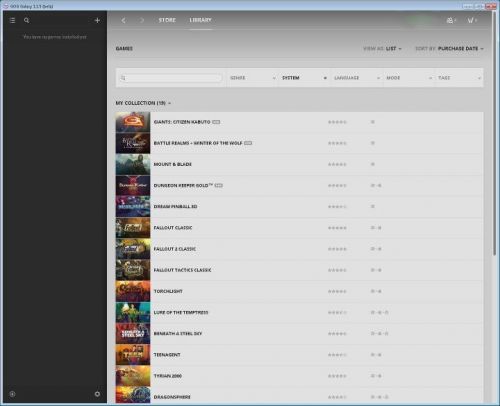Open the Tags filter dropdown
Image resolution: width=500 pixels, height=406 pixels.
[x=459, y=78]
